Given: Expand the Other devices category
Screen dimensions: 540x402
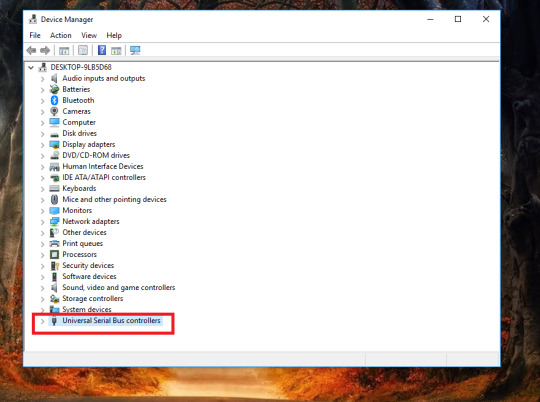Looking at the screenshot, I should tap(42, 233).
